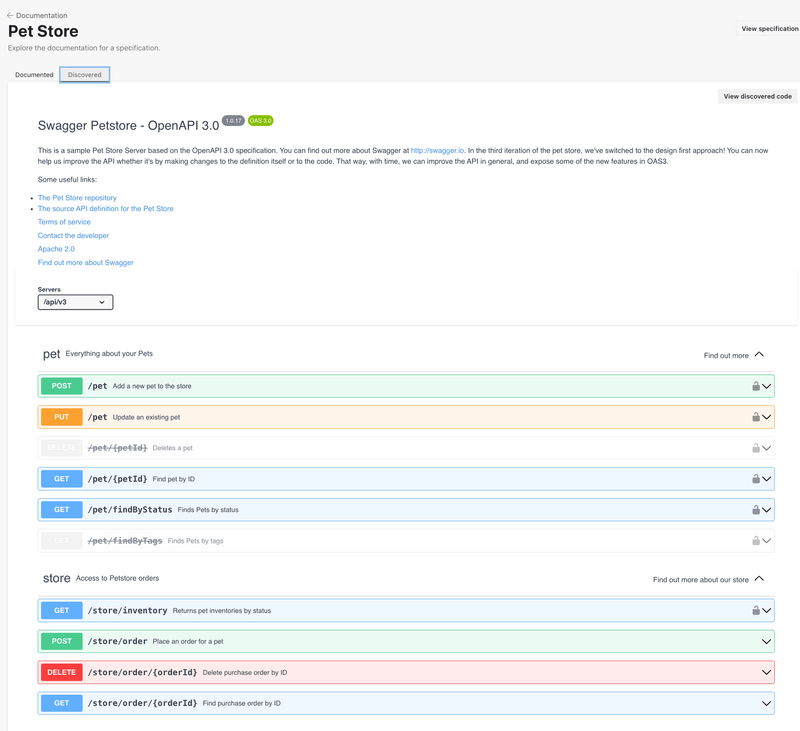Expand GET /store/order/{orderId} chevron

point(766,703)
